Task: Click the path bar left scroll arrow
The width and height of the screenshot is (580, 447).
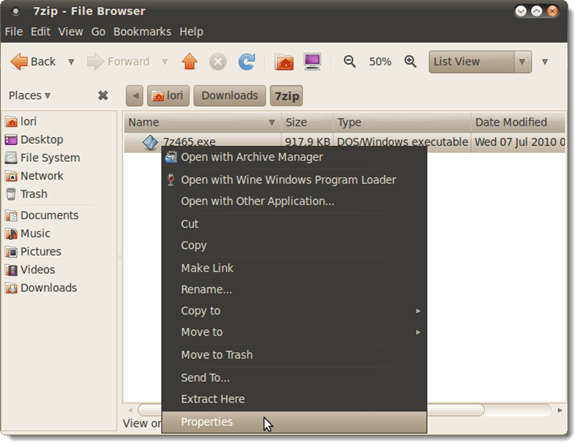Action: click(135, 96)
